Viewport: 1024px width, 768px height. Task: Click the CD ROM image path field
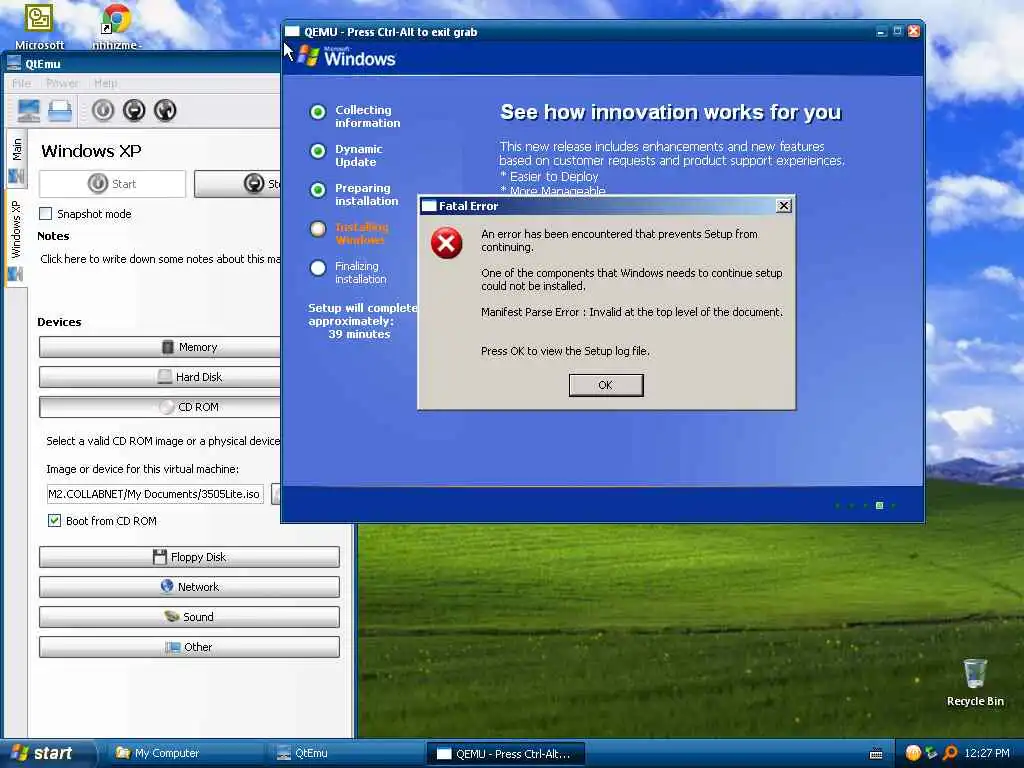click(155, 494)
